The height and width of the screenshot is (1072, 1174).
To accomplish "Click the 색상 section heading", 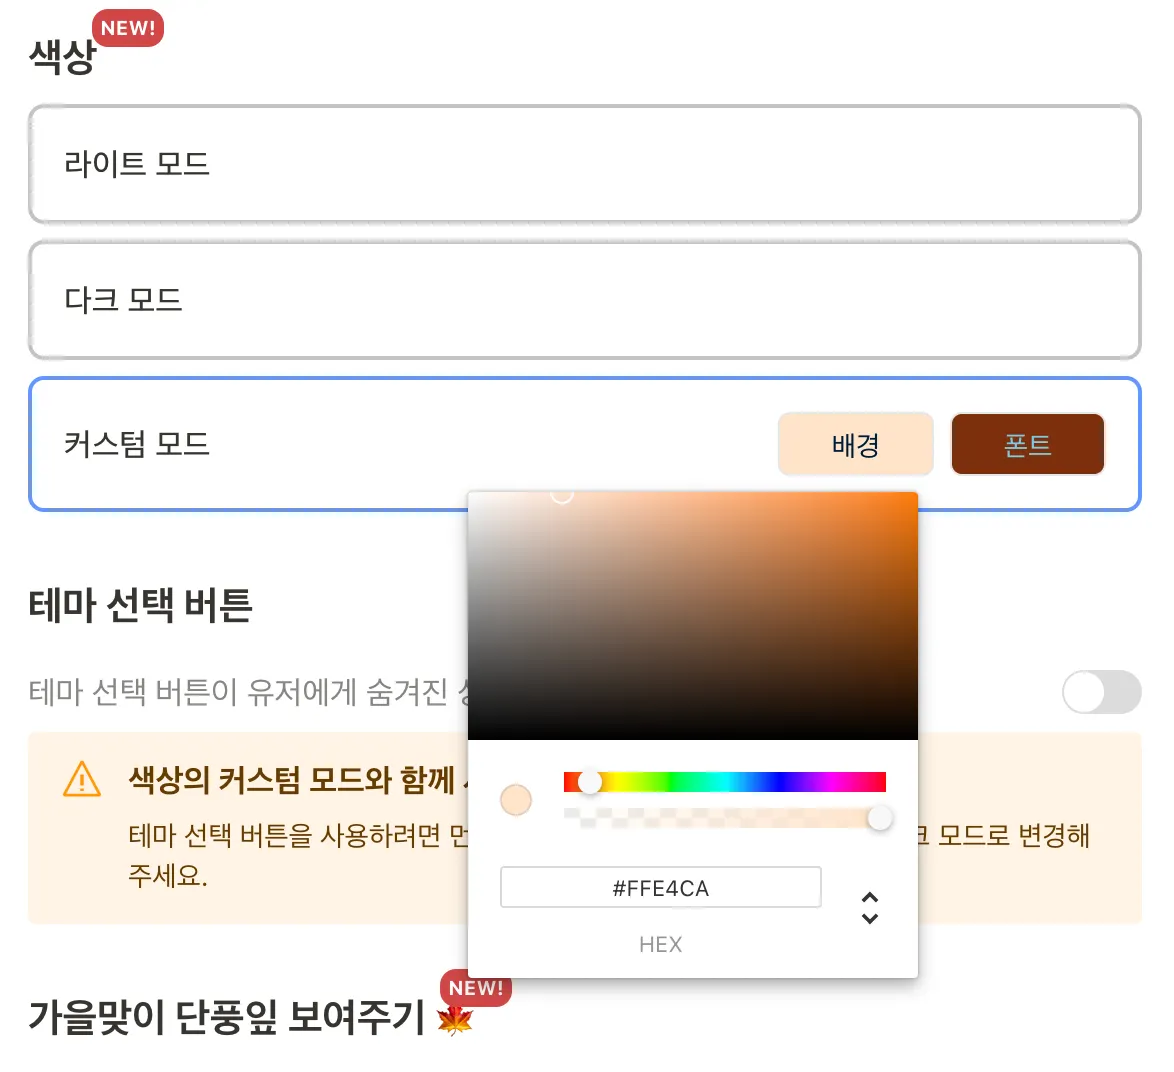I will coord(63,57).
